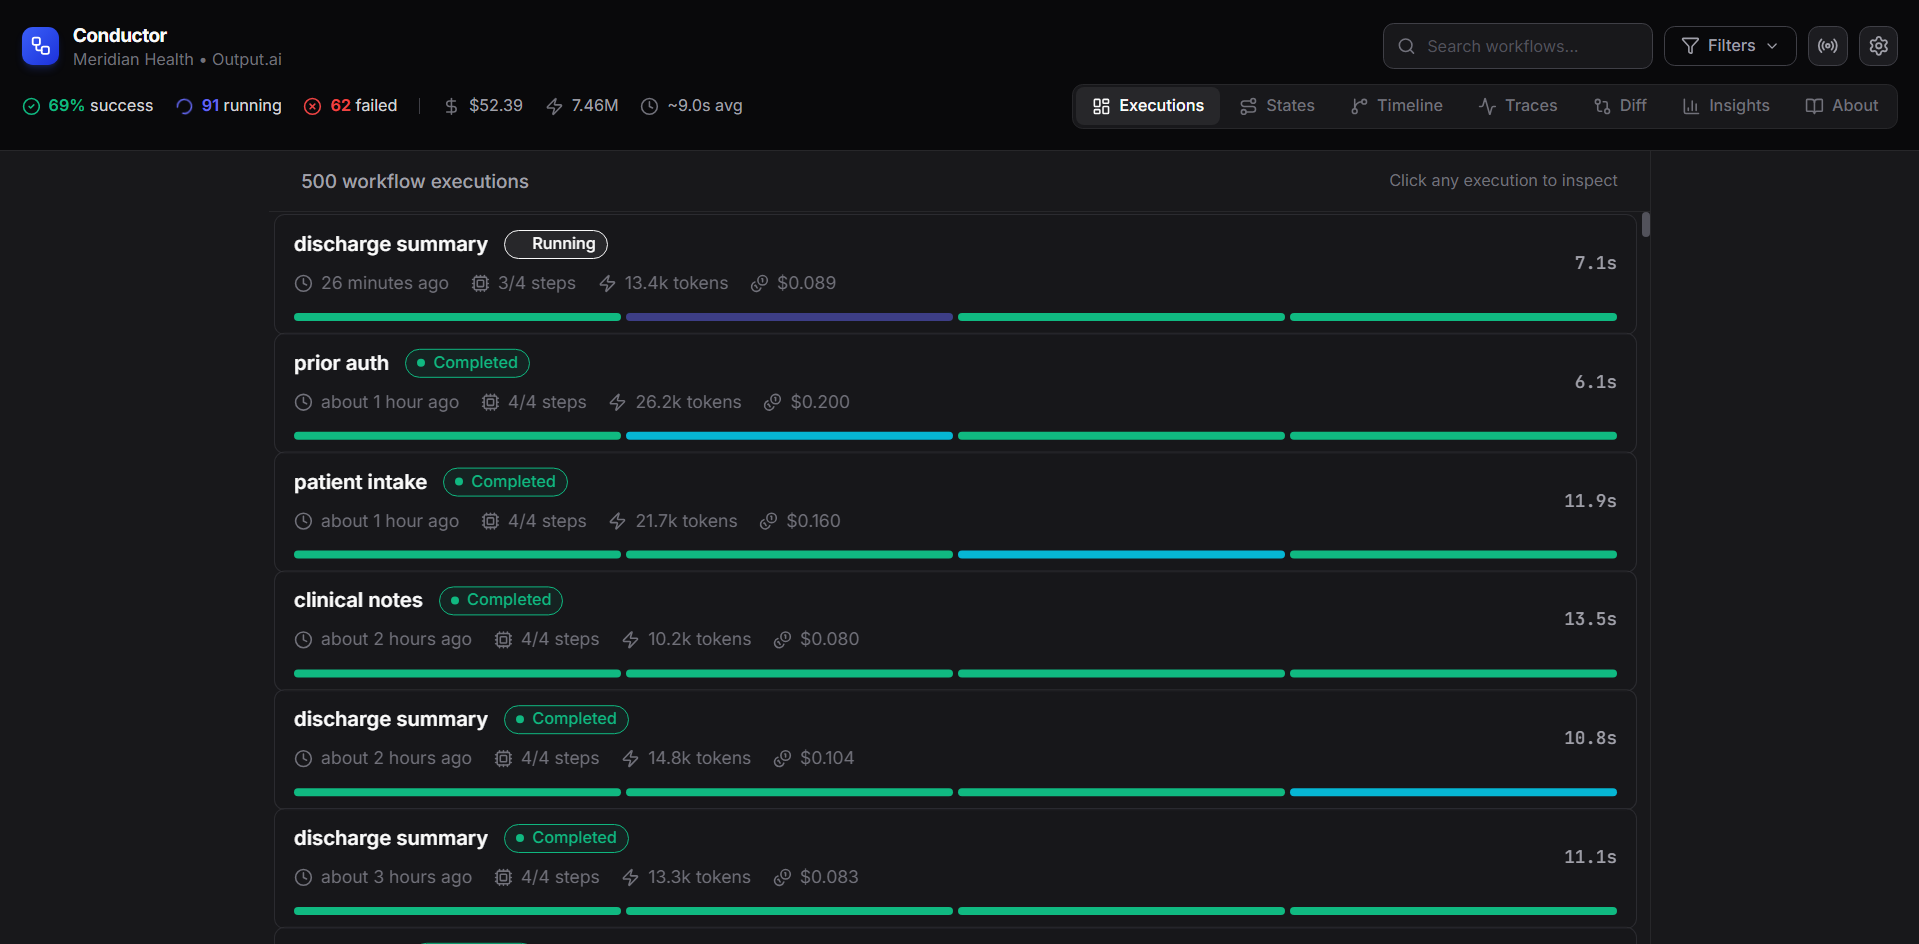
Task: Click the lightning icon beside 13.4k tokens
Action: point(607,284)
